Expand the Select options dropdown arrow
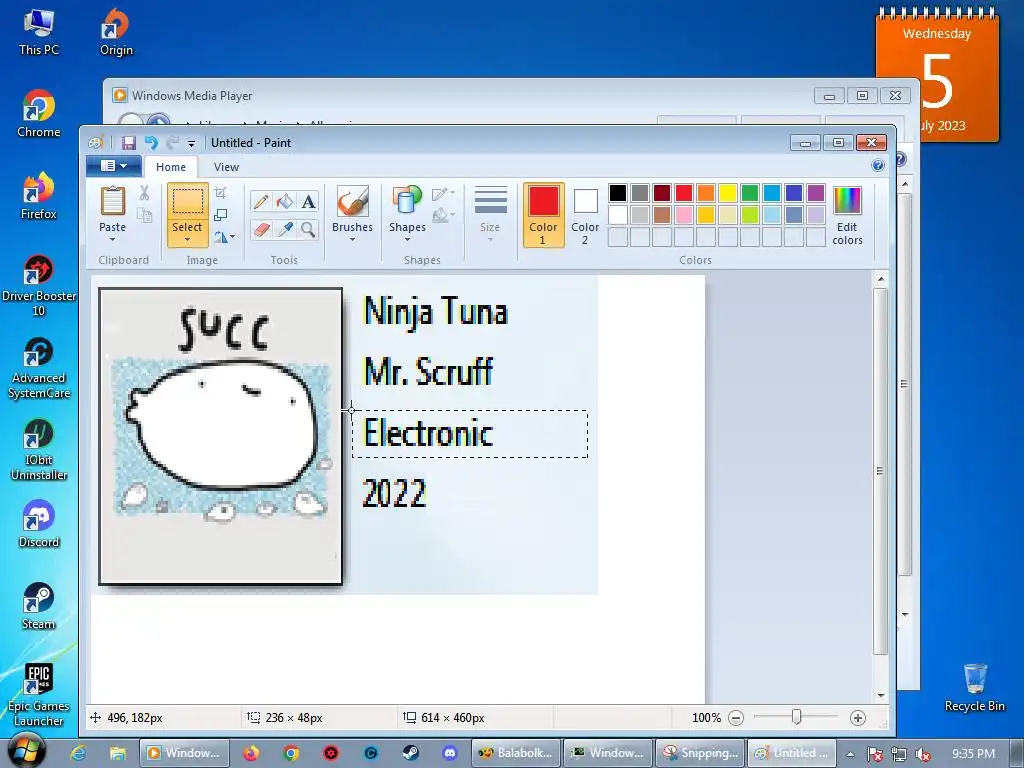The height and width of the screenshot is (768, 1024). pyautogui.click(x=187, y=240)
